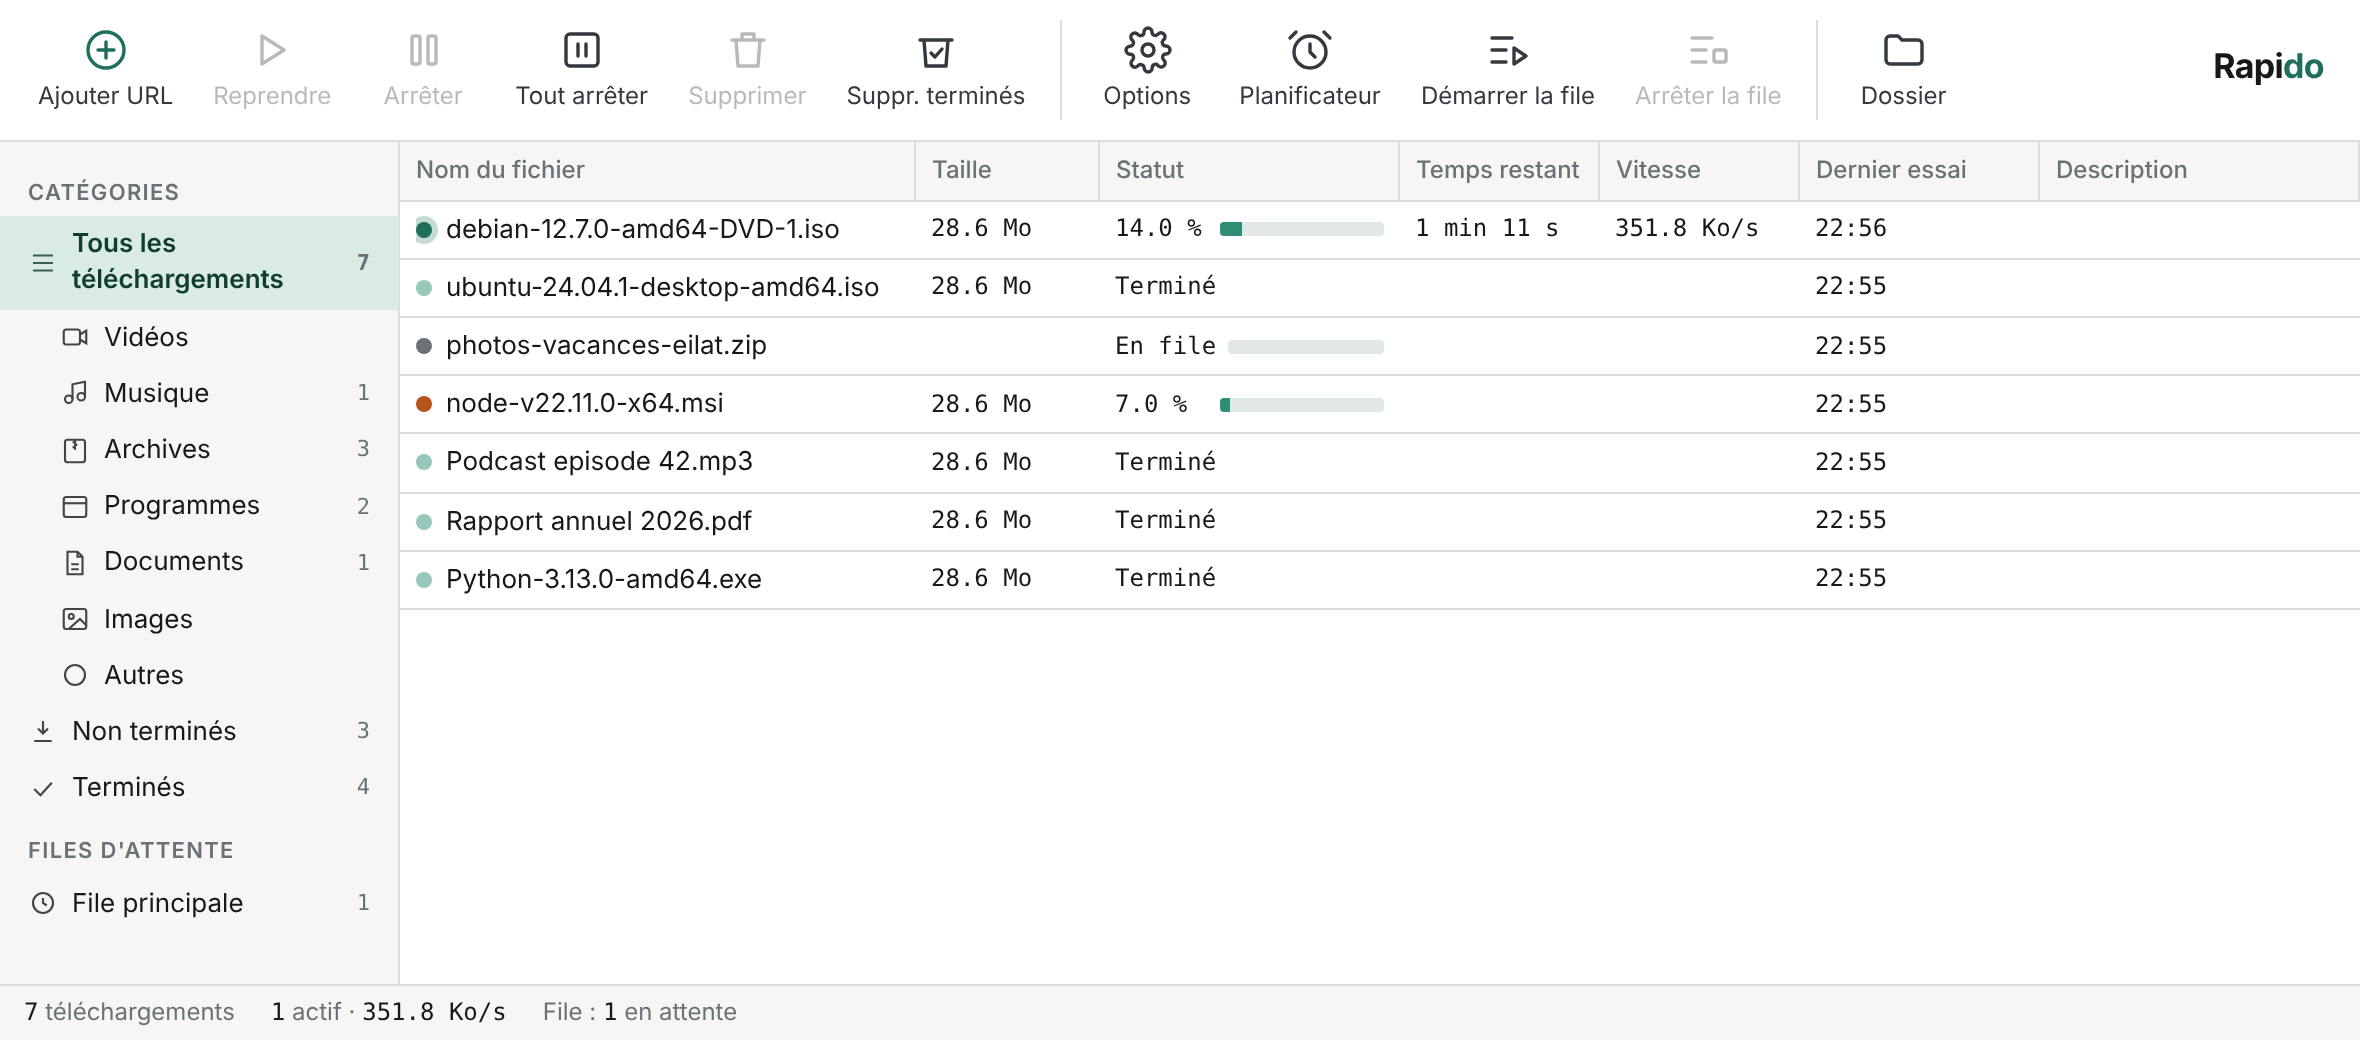Open the Dossier folder icon
This screenshot has height=1040, width=2360.
pos(1903,50)
